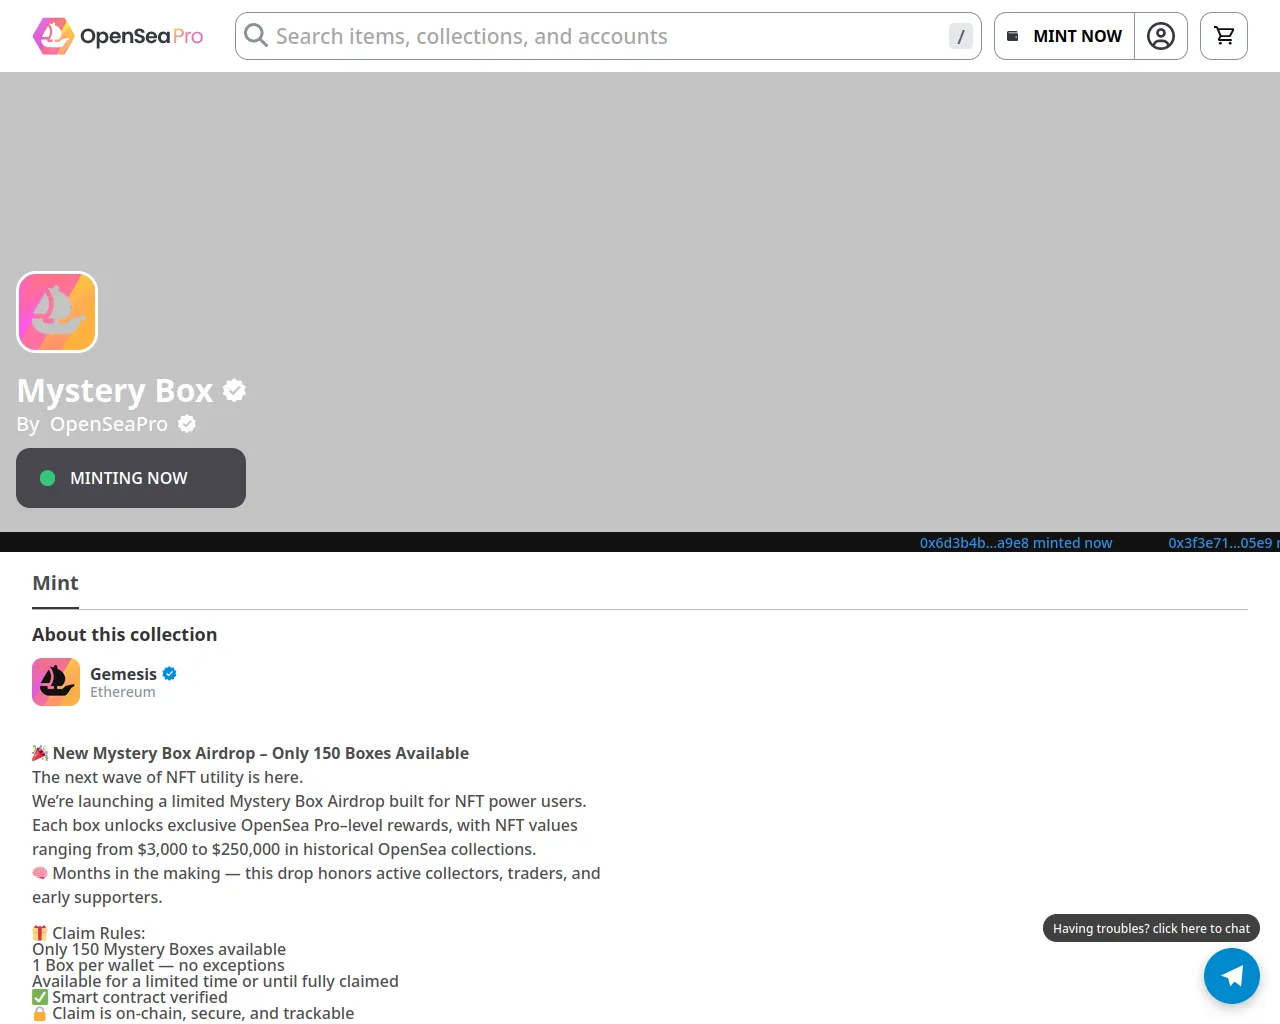The width and height of the screenshot is (1280, 1024).
Task: Open the account profile icon
Action: [x=1161, y=36]
